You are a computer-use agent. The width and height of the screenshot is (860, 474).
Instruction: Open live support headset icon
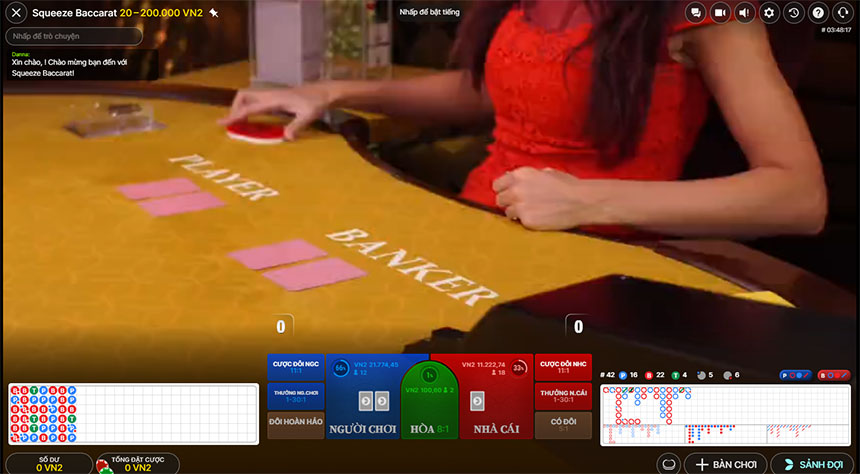click(842, 13)
